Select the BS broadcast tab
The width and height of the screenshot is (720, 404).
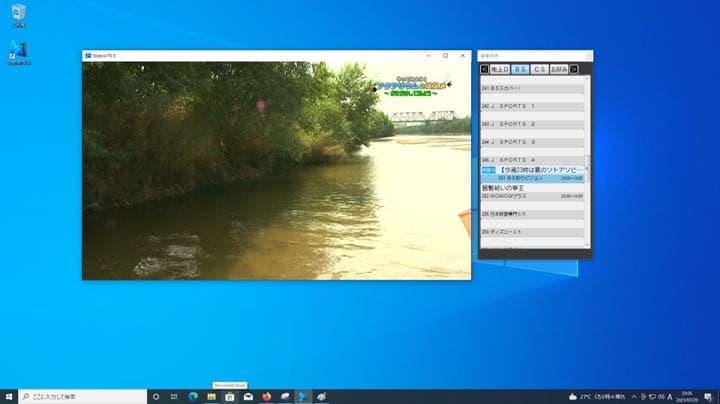pyautogui.click(x=520, y=69)
